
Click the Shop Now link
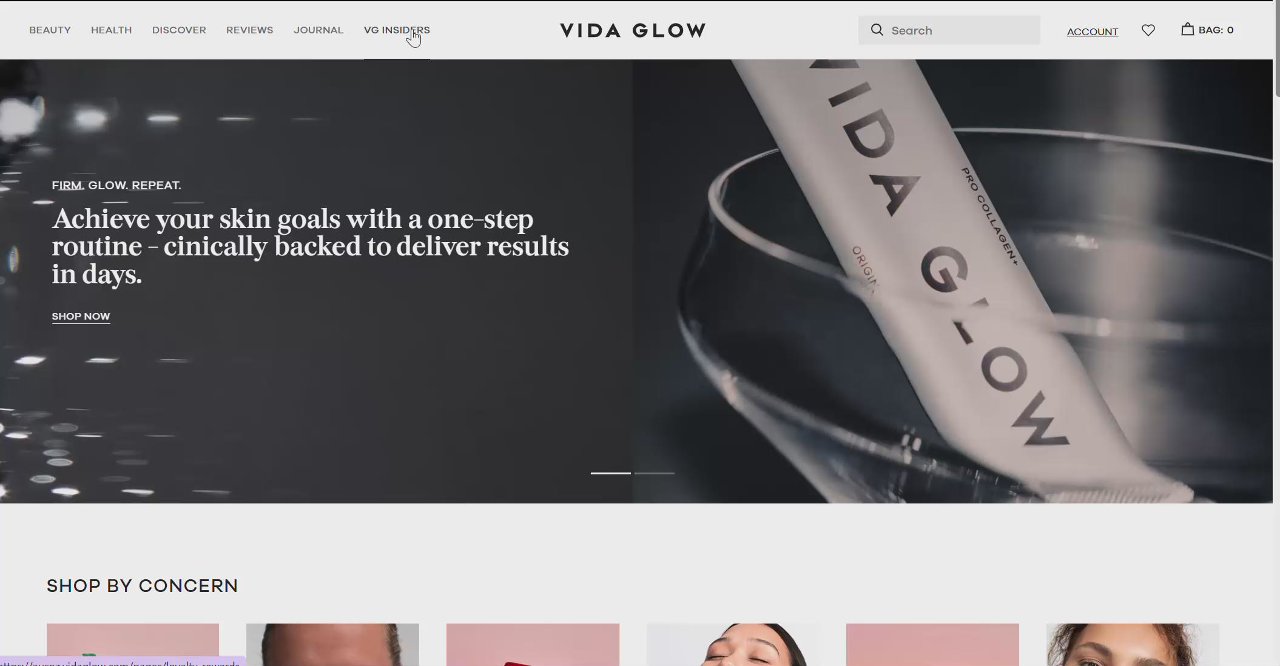pos(81,316)
